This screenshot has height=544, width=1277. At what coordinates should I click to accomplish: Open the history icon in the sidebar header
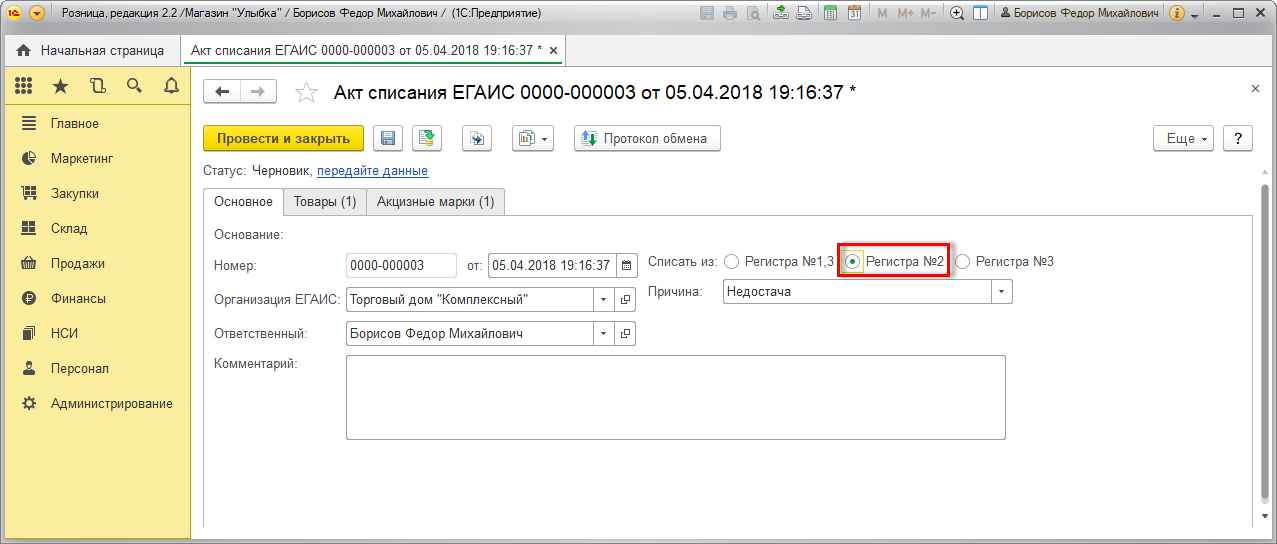pyautogui.click(x=97, y=86)
